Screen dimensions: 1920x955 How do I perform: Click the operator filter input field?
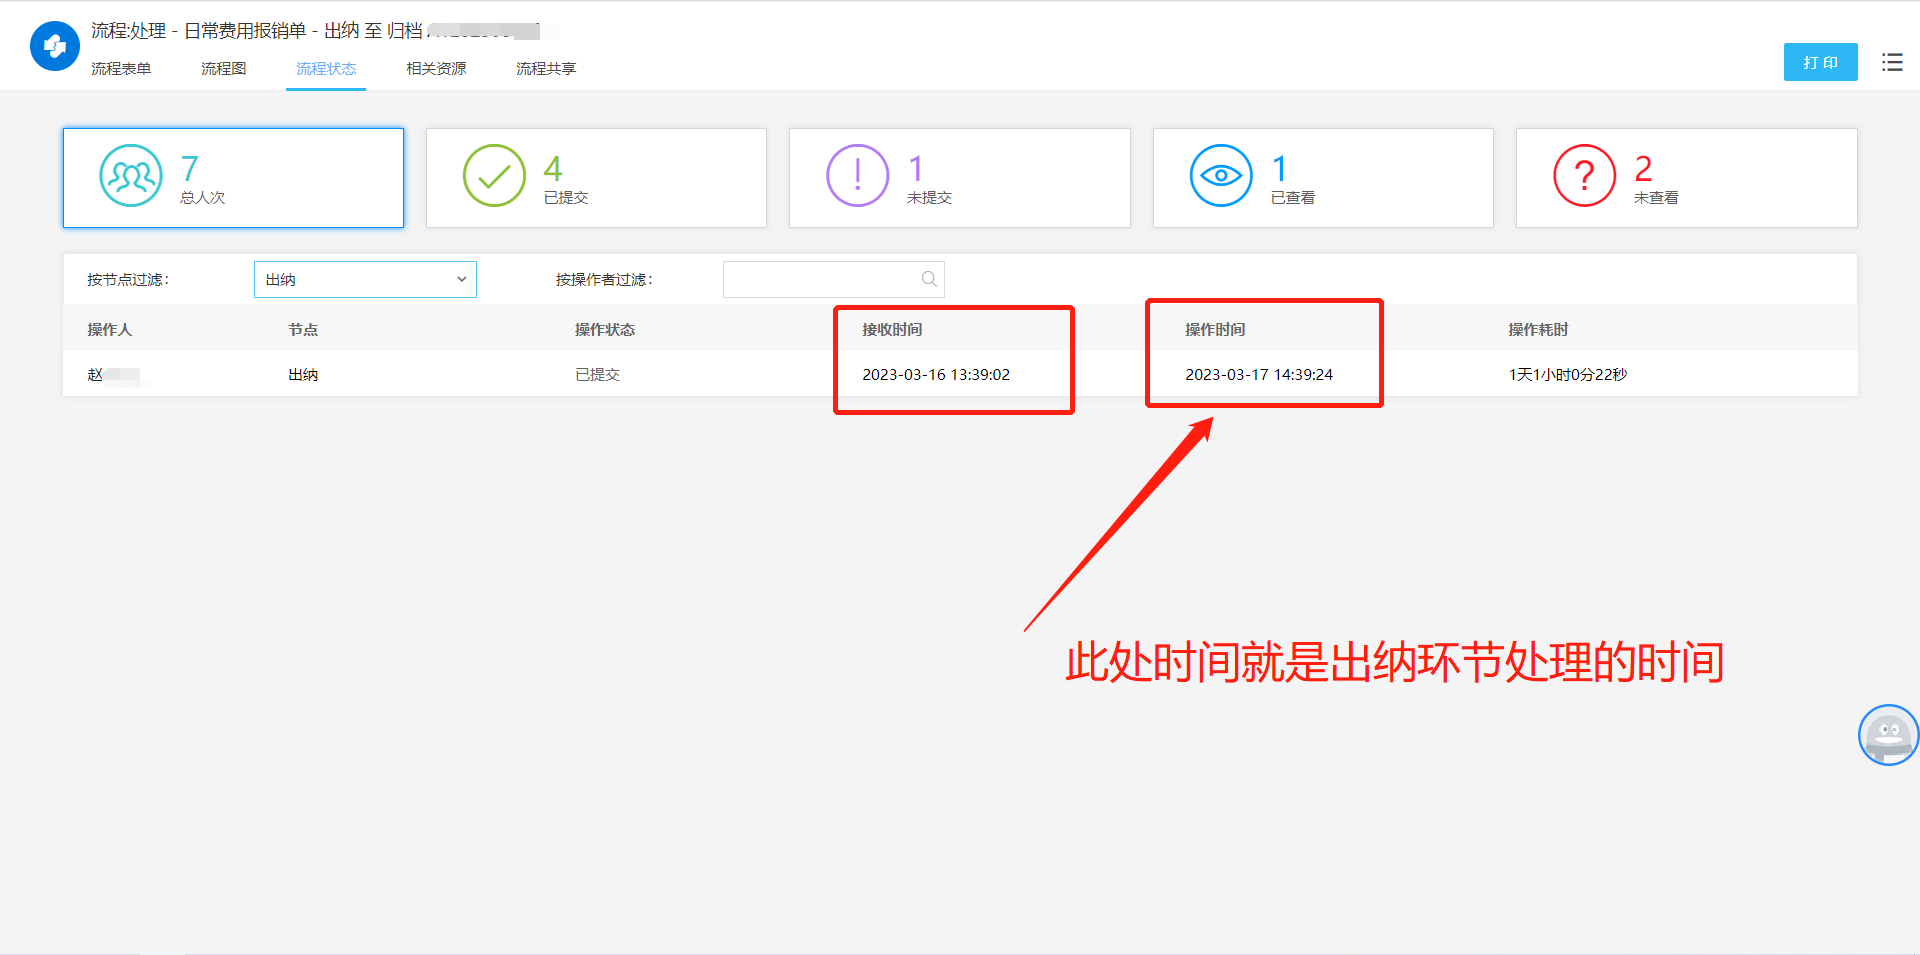coord(833,279)
